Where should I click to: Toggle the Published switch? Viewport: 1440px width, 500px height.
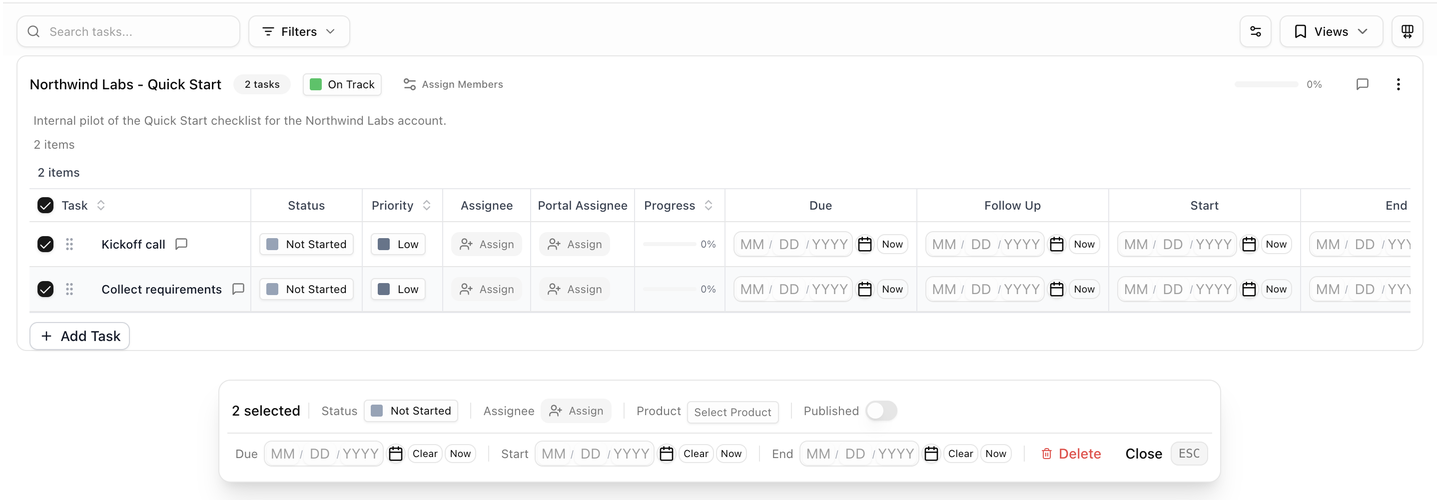tap(881, 411)
